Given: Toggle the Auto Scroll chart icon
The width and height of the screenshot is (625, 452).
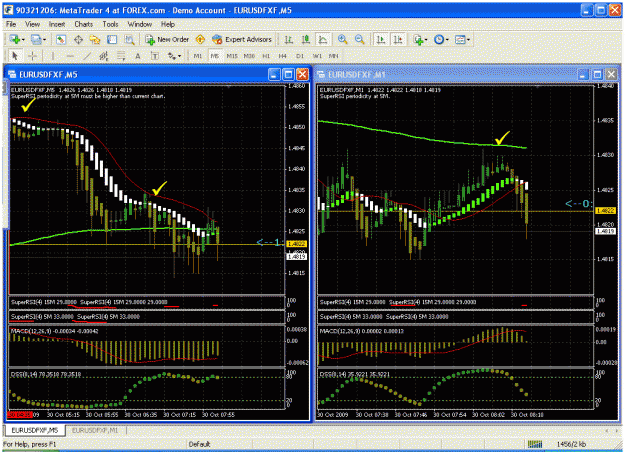Looking at the screenshot, I should [x=381, y=39].
